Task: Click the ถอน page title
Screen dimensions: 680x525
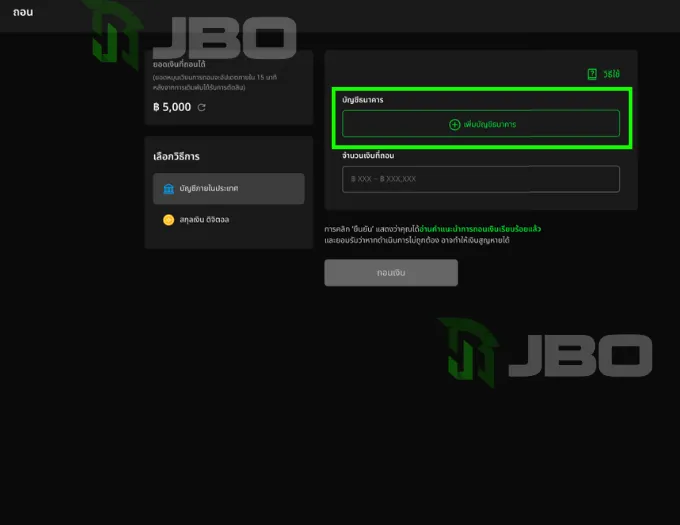Action: click(x=23, y=12)
